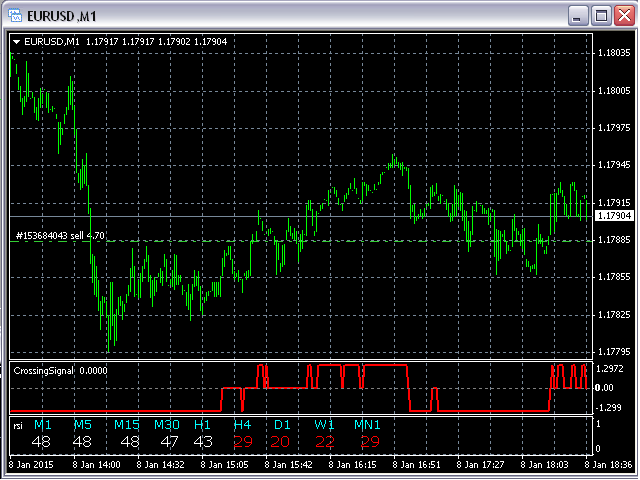Click the W1 rsi timeframe label

pos(324,425)
